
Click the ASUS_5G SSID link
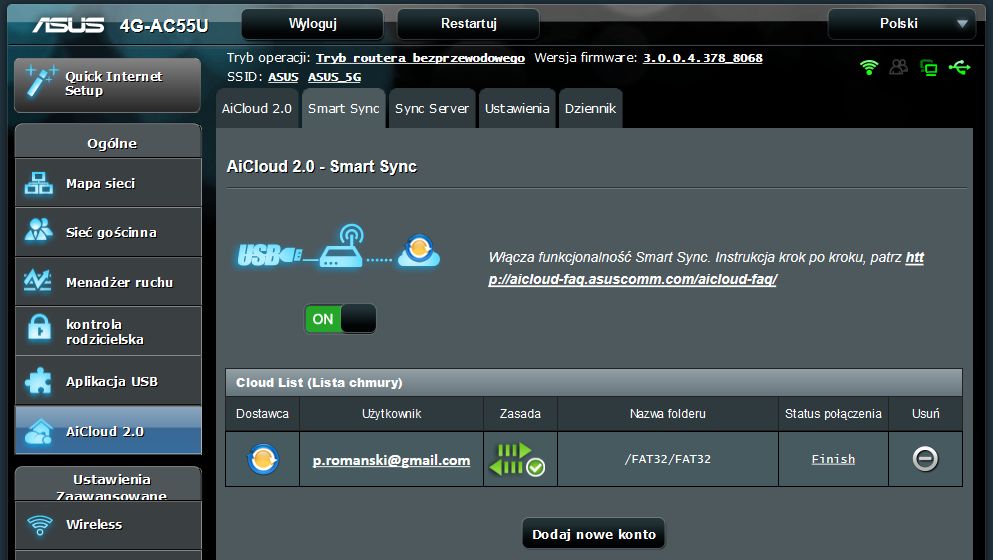(334, 77)
